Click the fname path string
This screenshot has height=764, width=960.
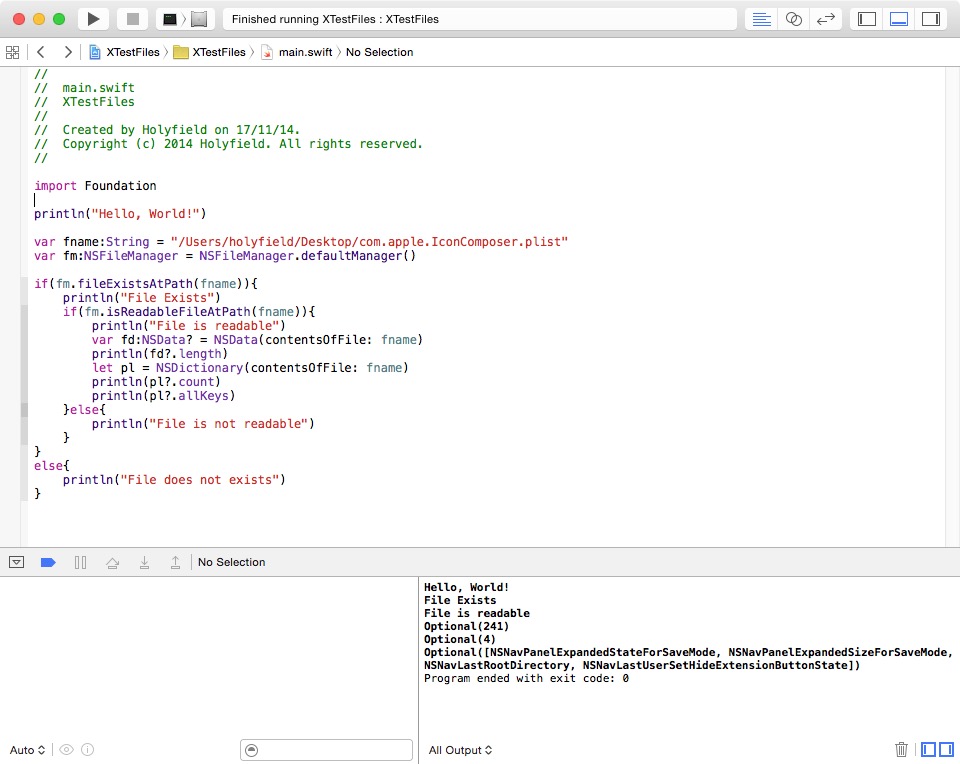coord(369,242)
